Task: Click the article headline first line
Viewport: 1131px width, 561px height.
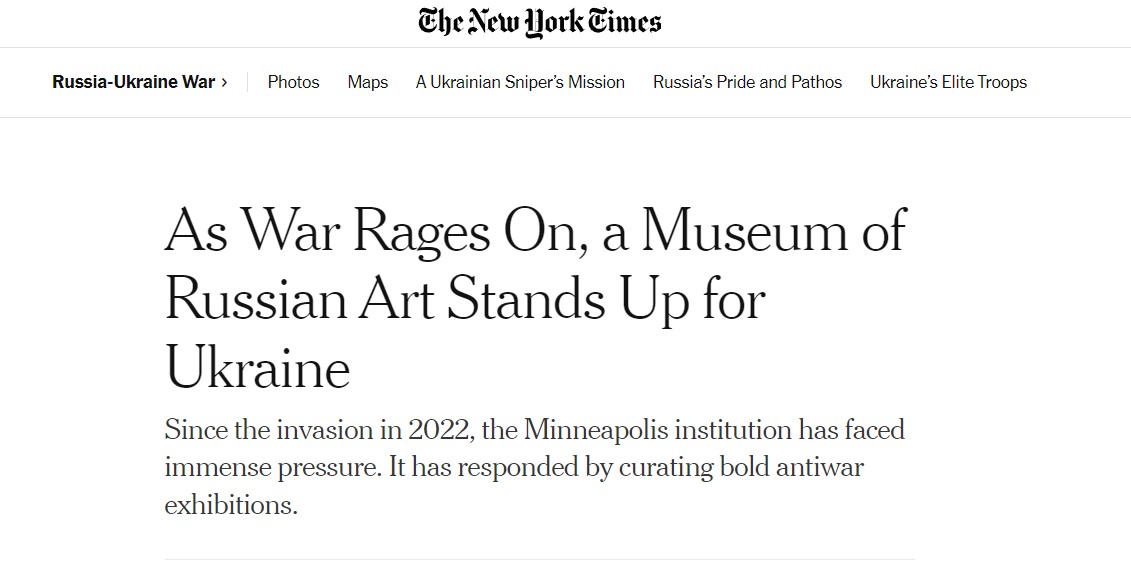Action: pyautogui.click(x=535, y=231)
